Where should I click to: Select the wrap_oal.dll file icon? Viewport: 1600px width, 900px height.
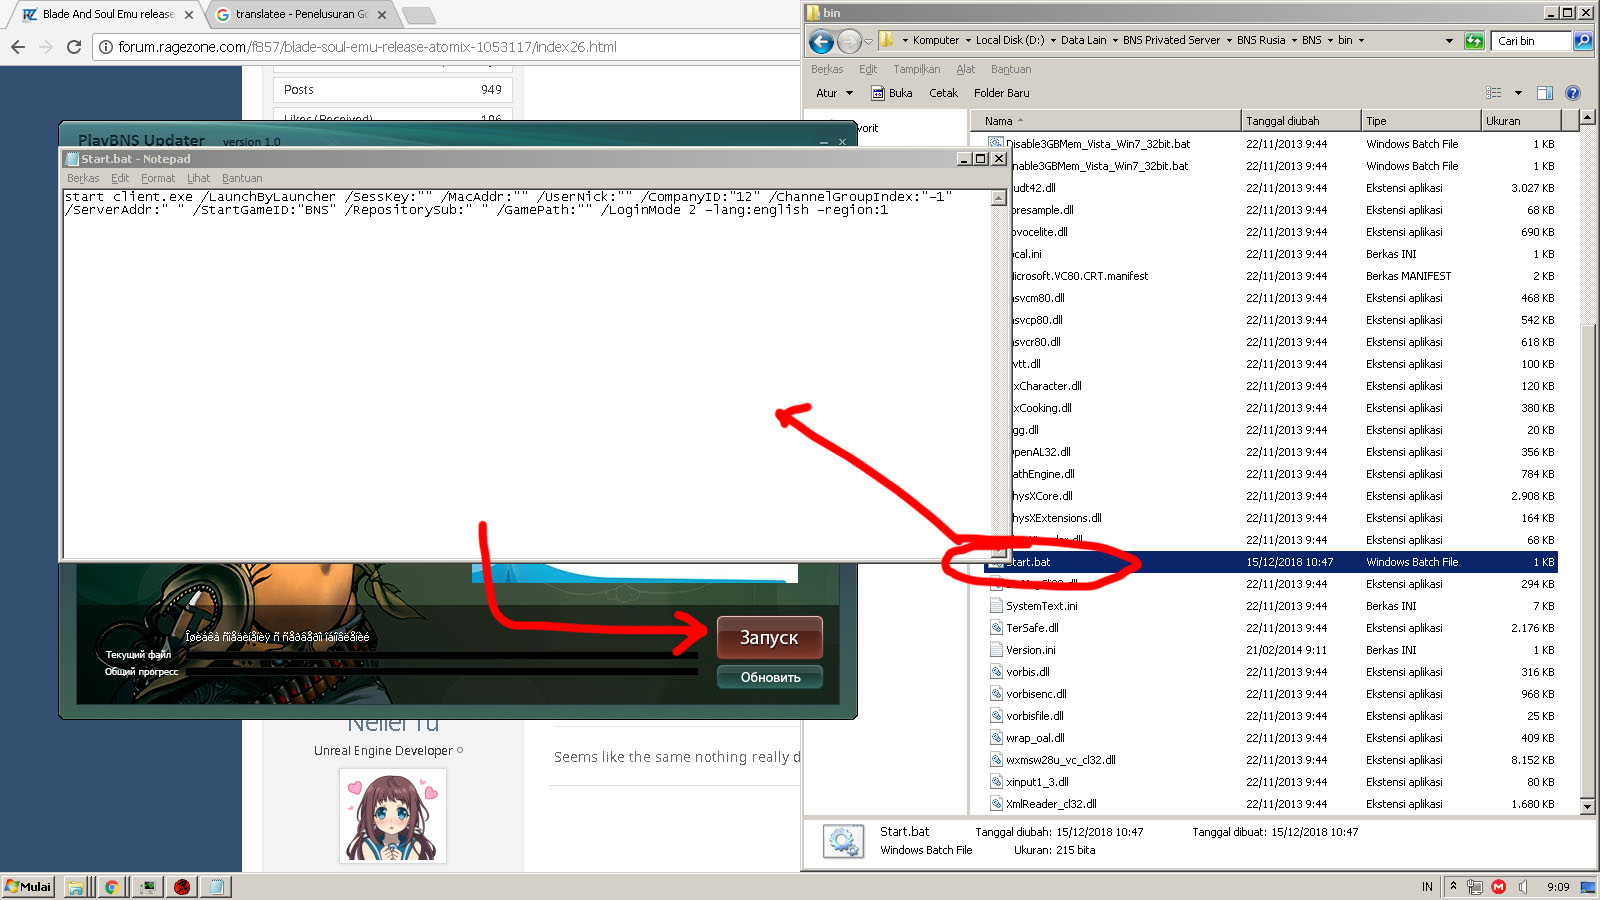(996, 738)
